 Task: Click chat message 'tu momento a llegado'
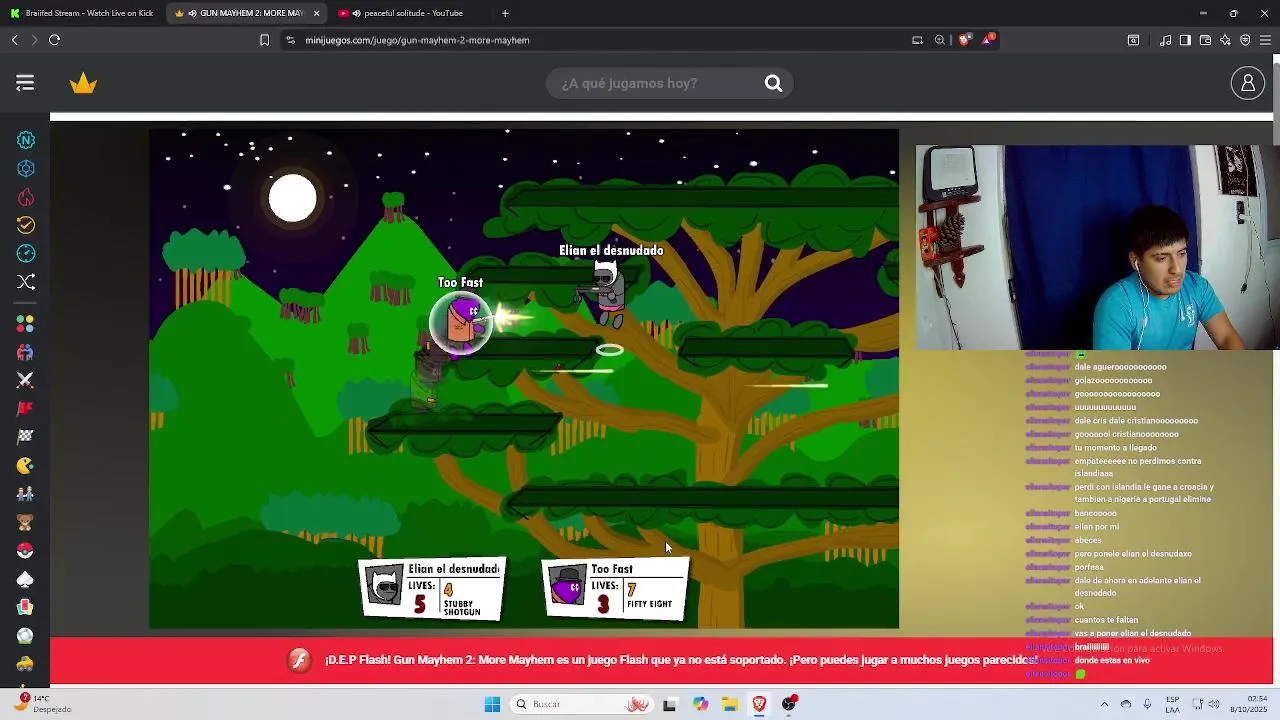tap(1115, 448)
